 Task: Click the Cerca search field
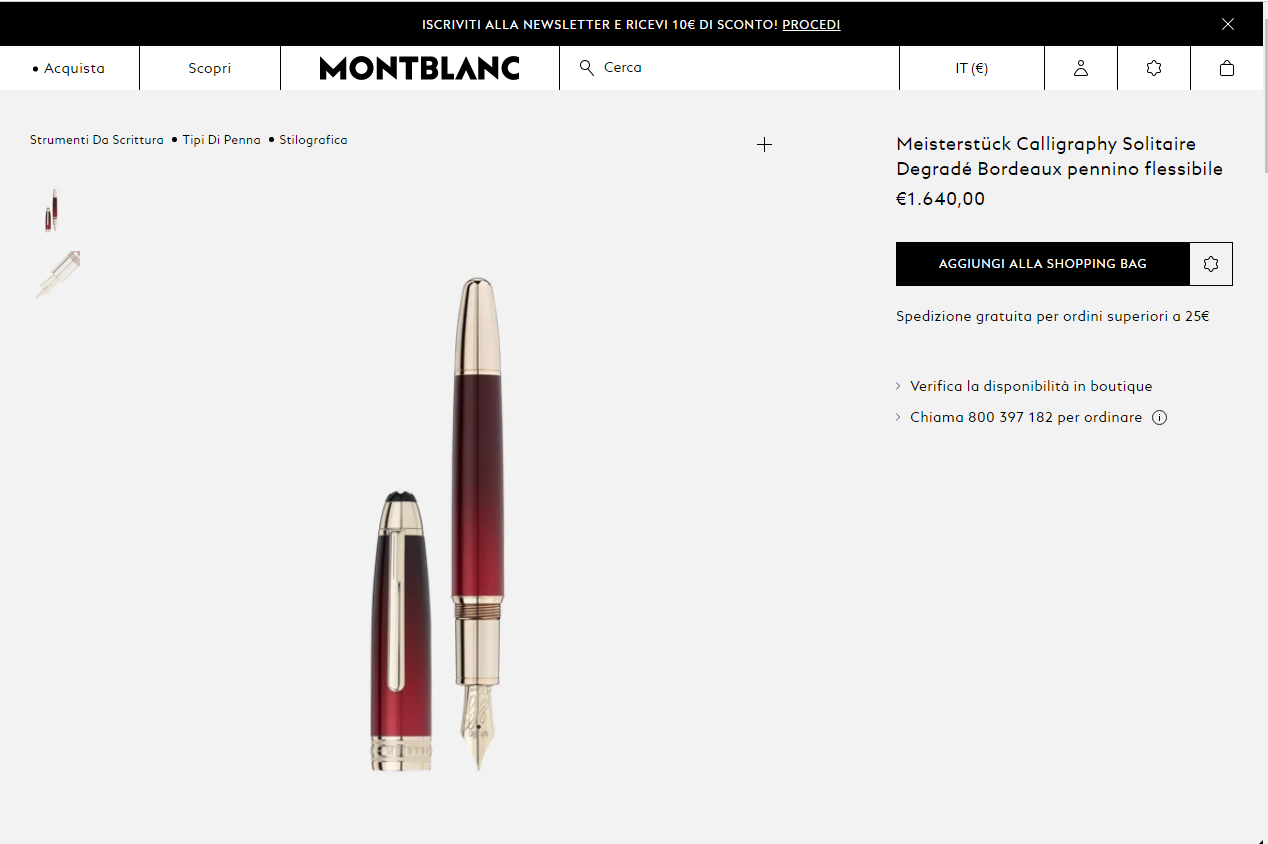740,68
